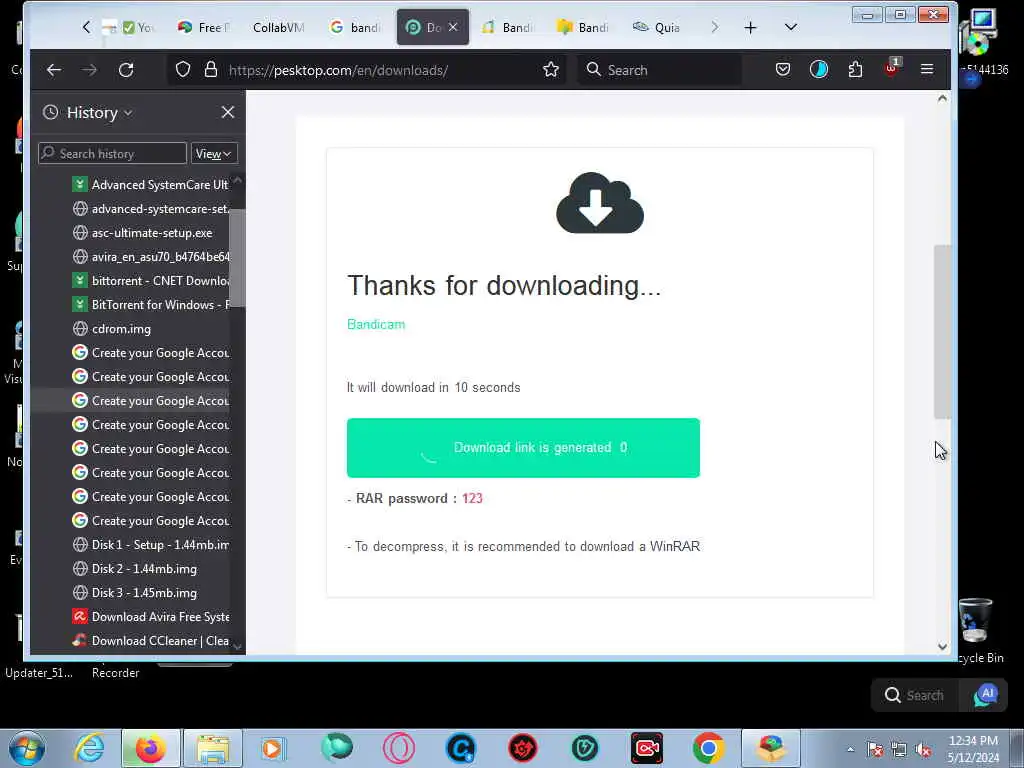The image size is (1024, 768).
Task: Launch Internet Explorer from taskbar
Action: [89, 748]
